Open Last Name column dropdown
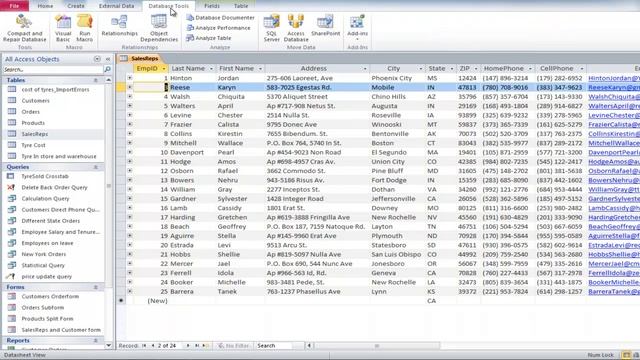 coord(211,69)
